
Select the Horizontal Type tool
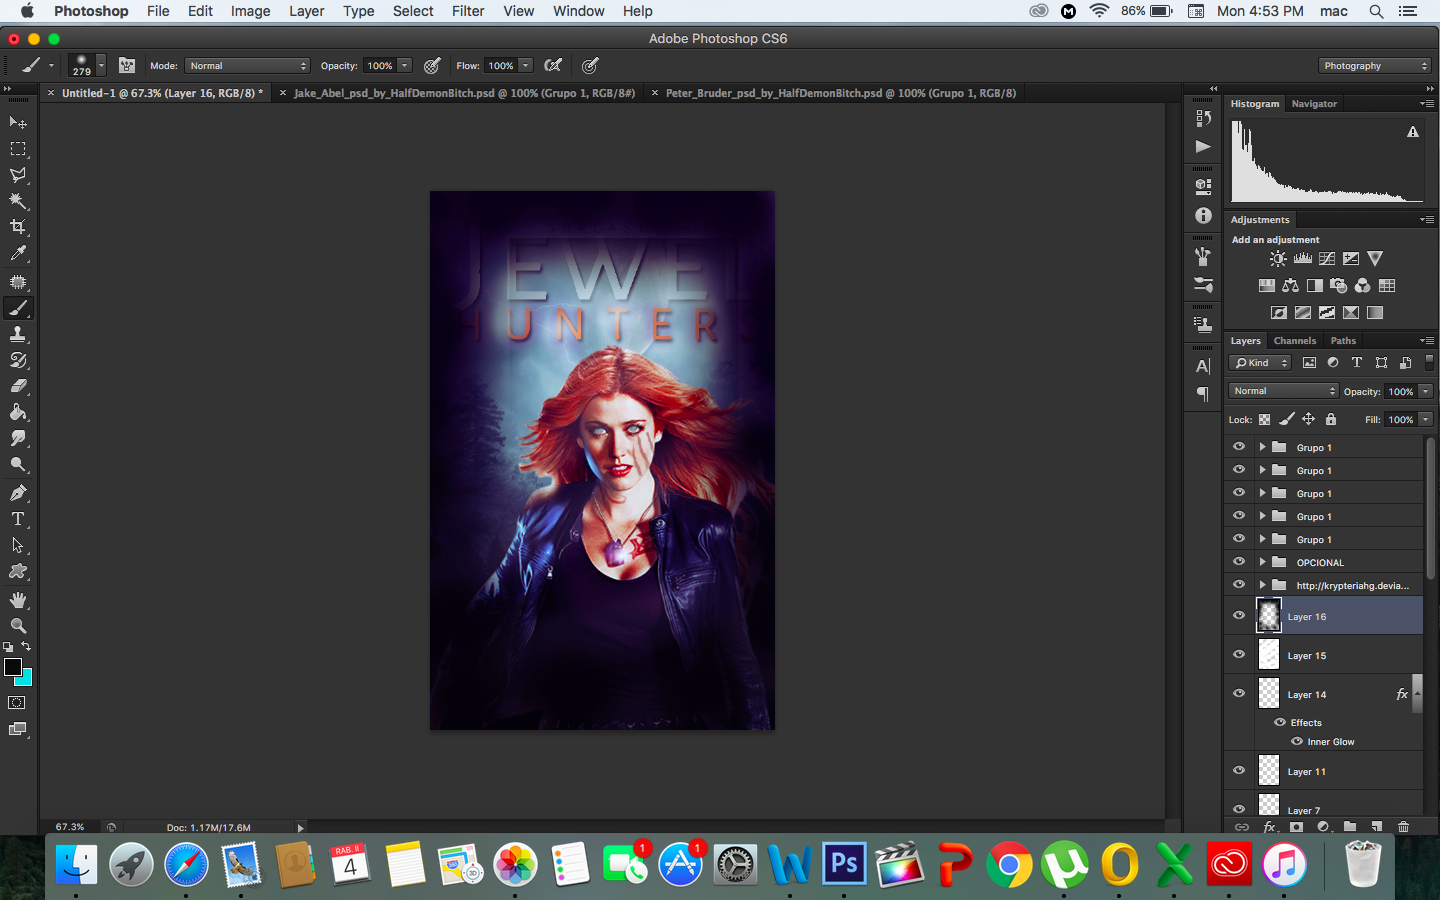[18, 519]
